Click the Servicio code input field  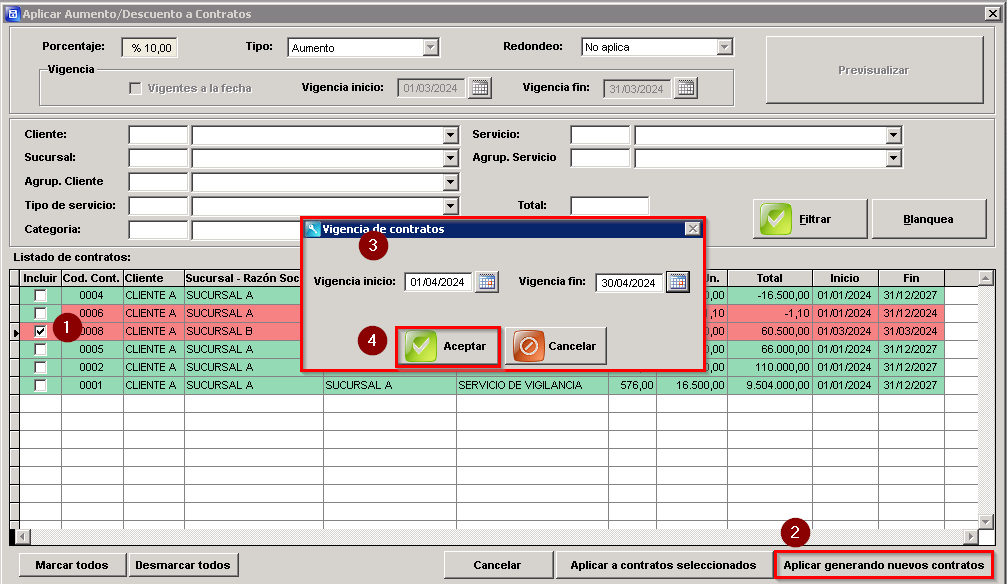click(600, 135)
